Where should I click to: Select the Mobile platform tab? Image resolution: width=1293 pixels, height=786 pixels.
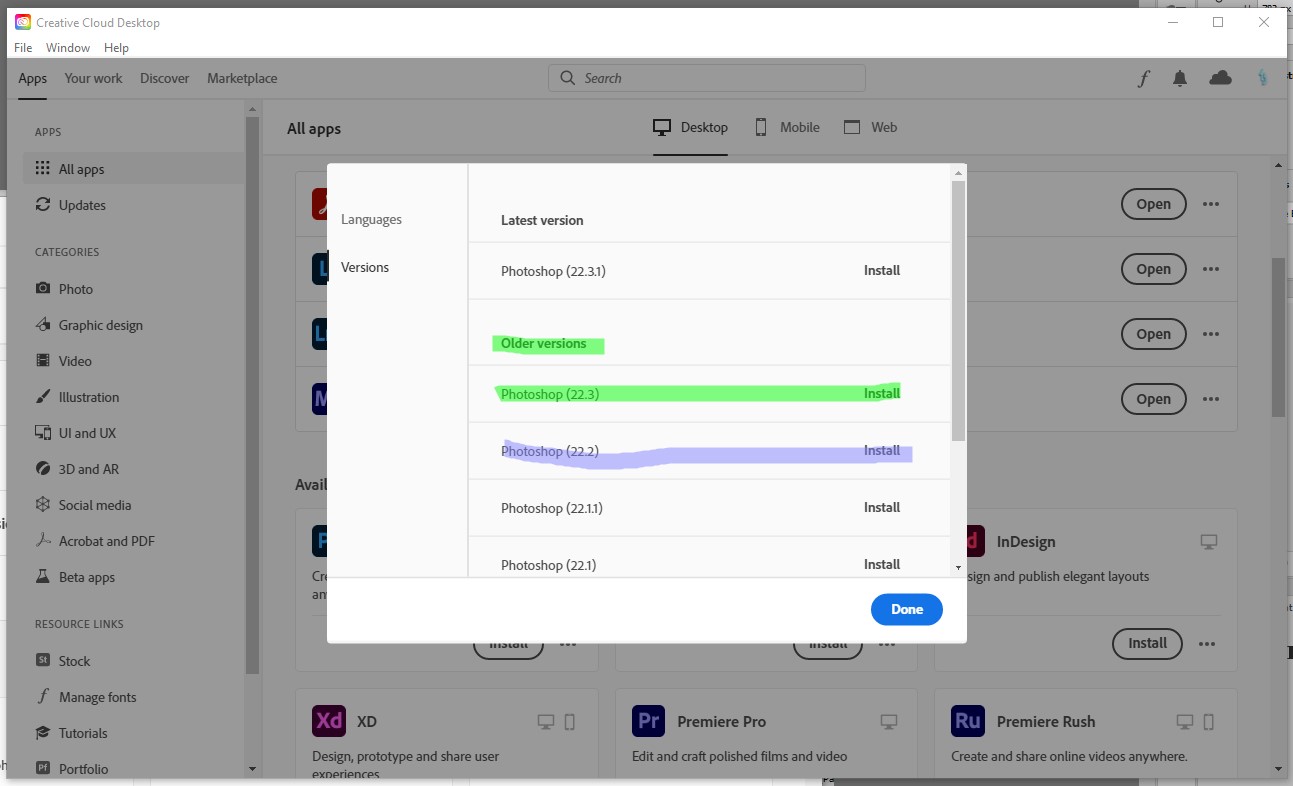click(786, 127)
